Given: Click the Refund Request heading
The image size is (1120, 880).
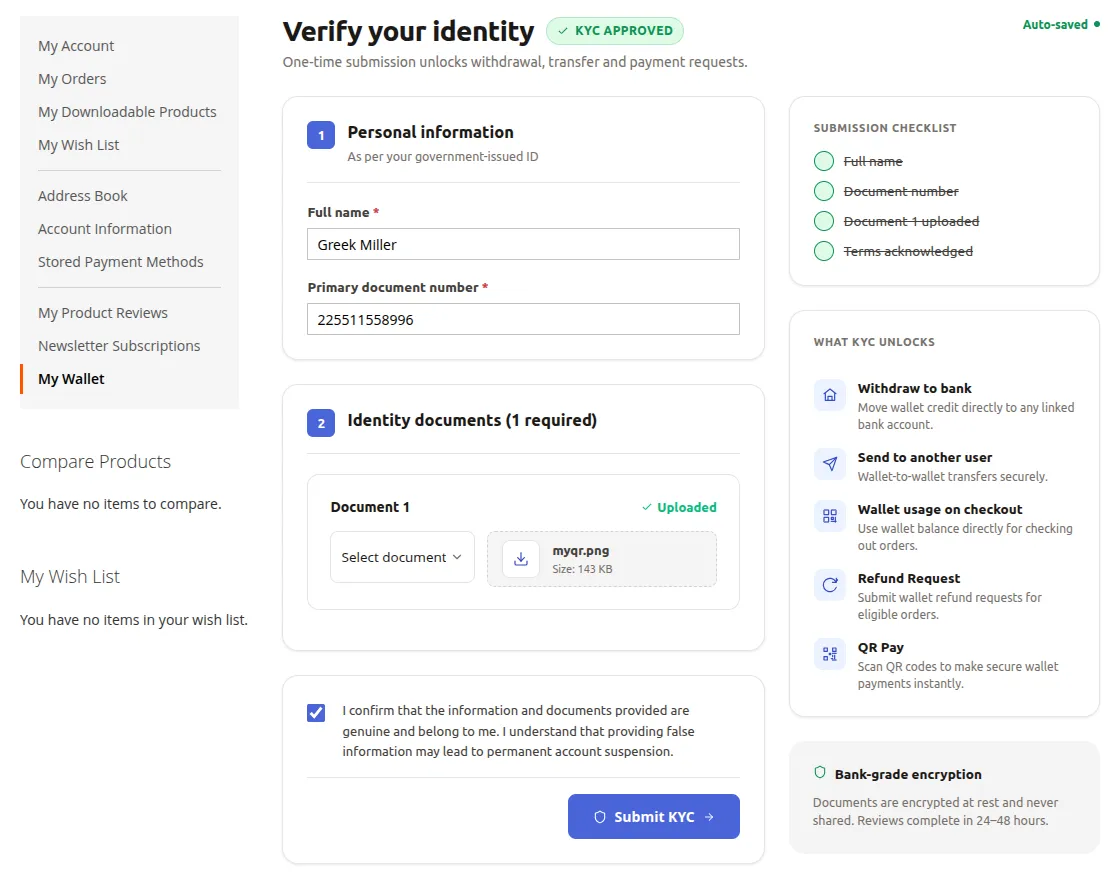Looking at the screenshot, I should 909,579.
